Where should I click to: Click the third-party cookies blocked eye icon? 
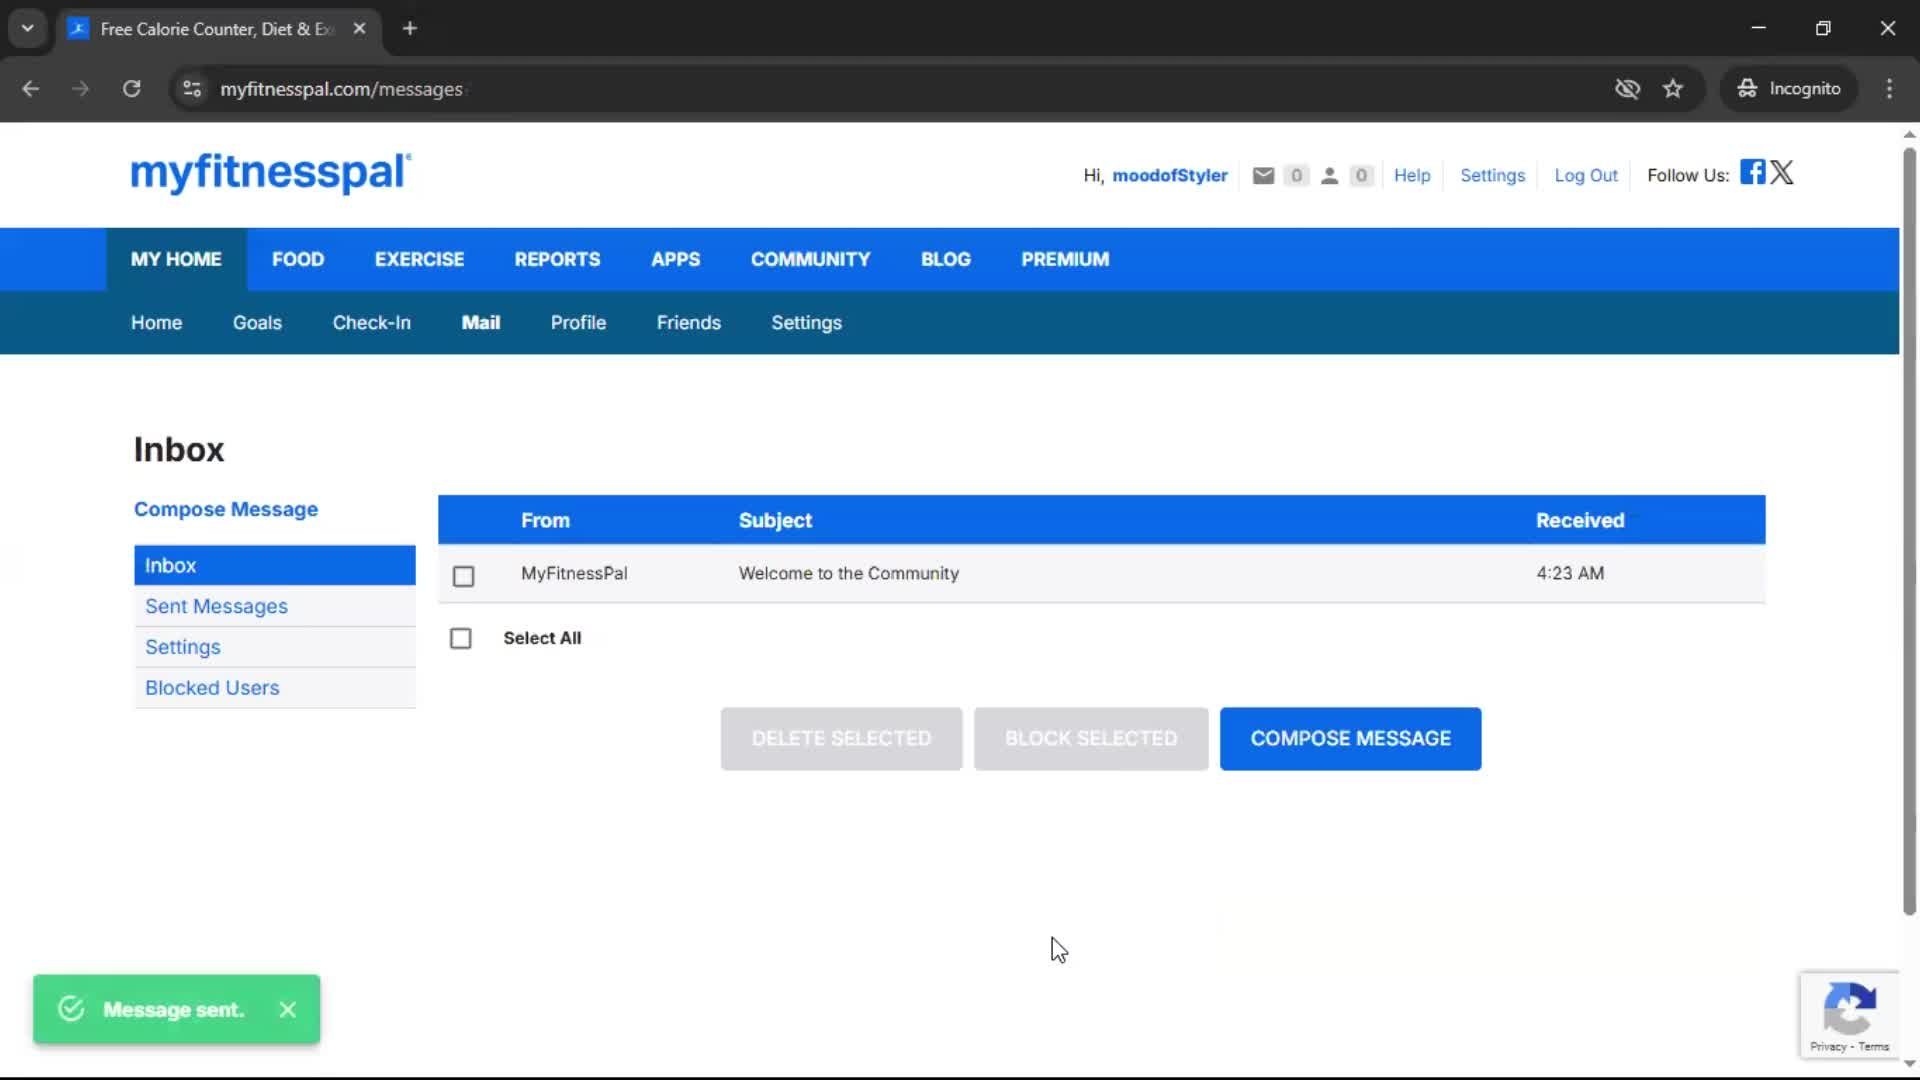coord(1627,89)
